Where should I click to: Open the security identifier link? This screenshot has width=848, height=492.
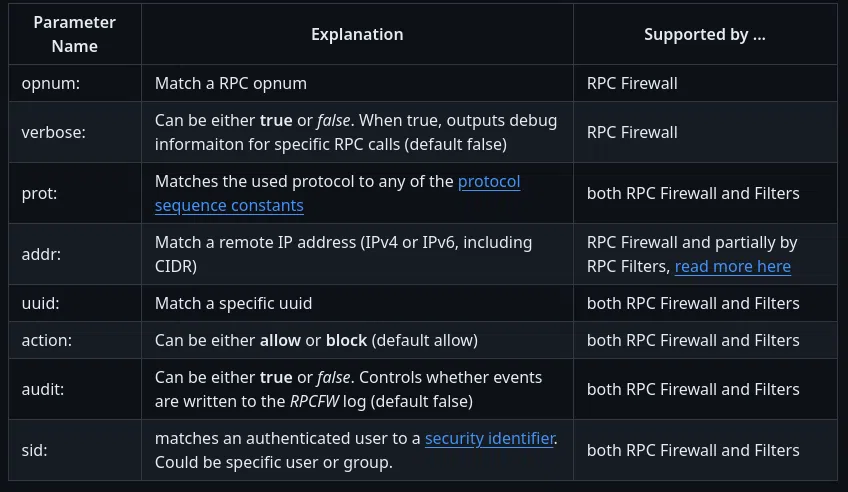coord(490,438)
